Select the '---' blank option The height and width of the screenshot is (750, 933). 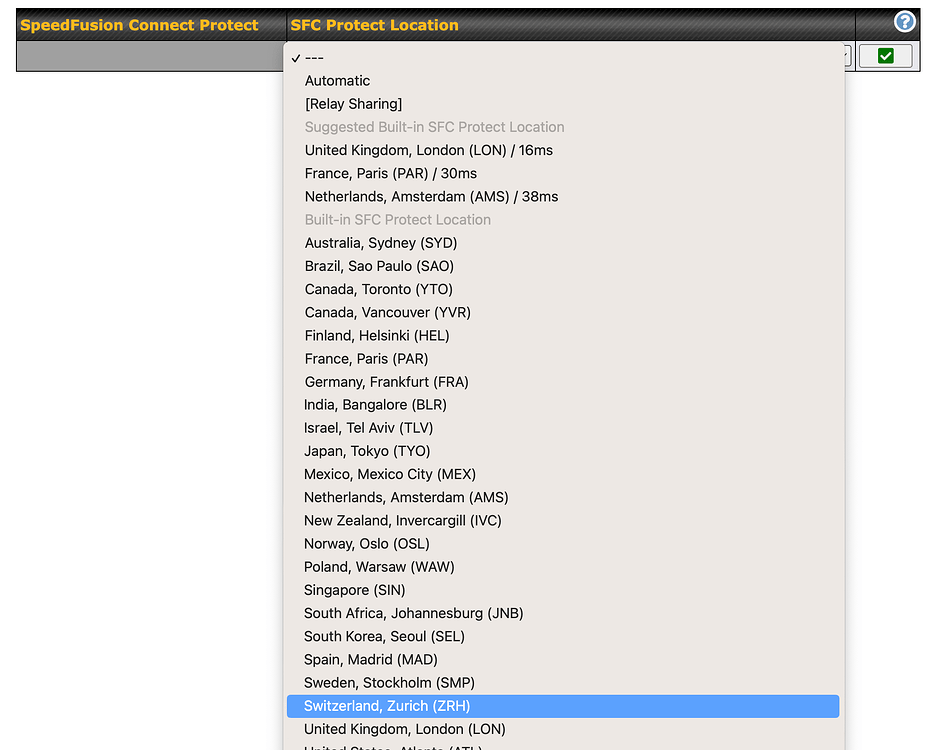click(x=563, y=58)
